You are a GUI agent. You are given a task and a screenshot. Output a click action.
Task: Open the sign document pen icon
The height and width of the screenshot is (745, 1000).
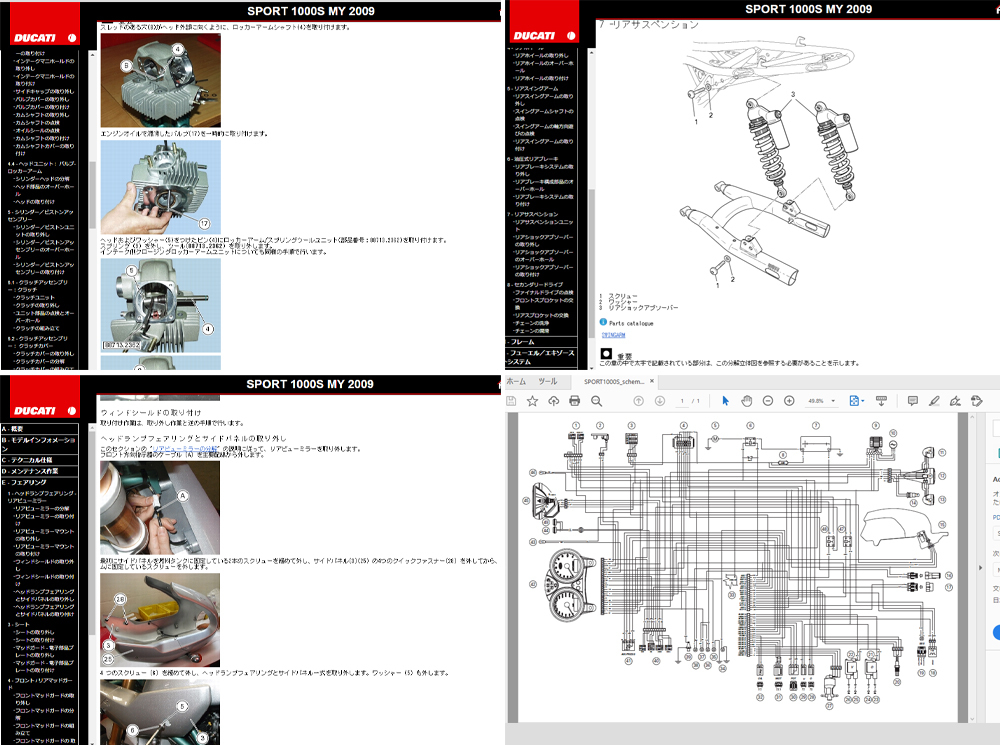click(x=955, y=401)
